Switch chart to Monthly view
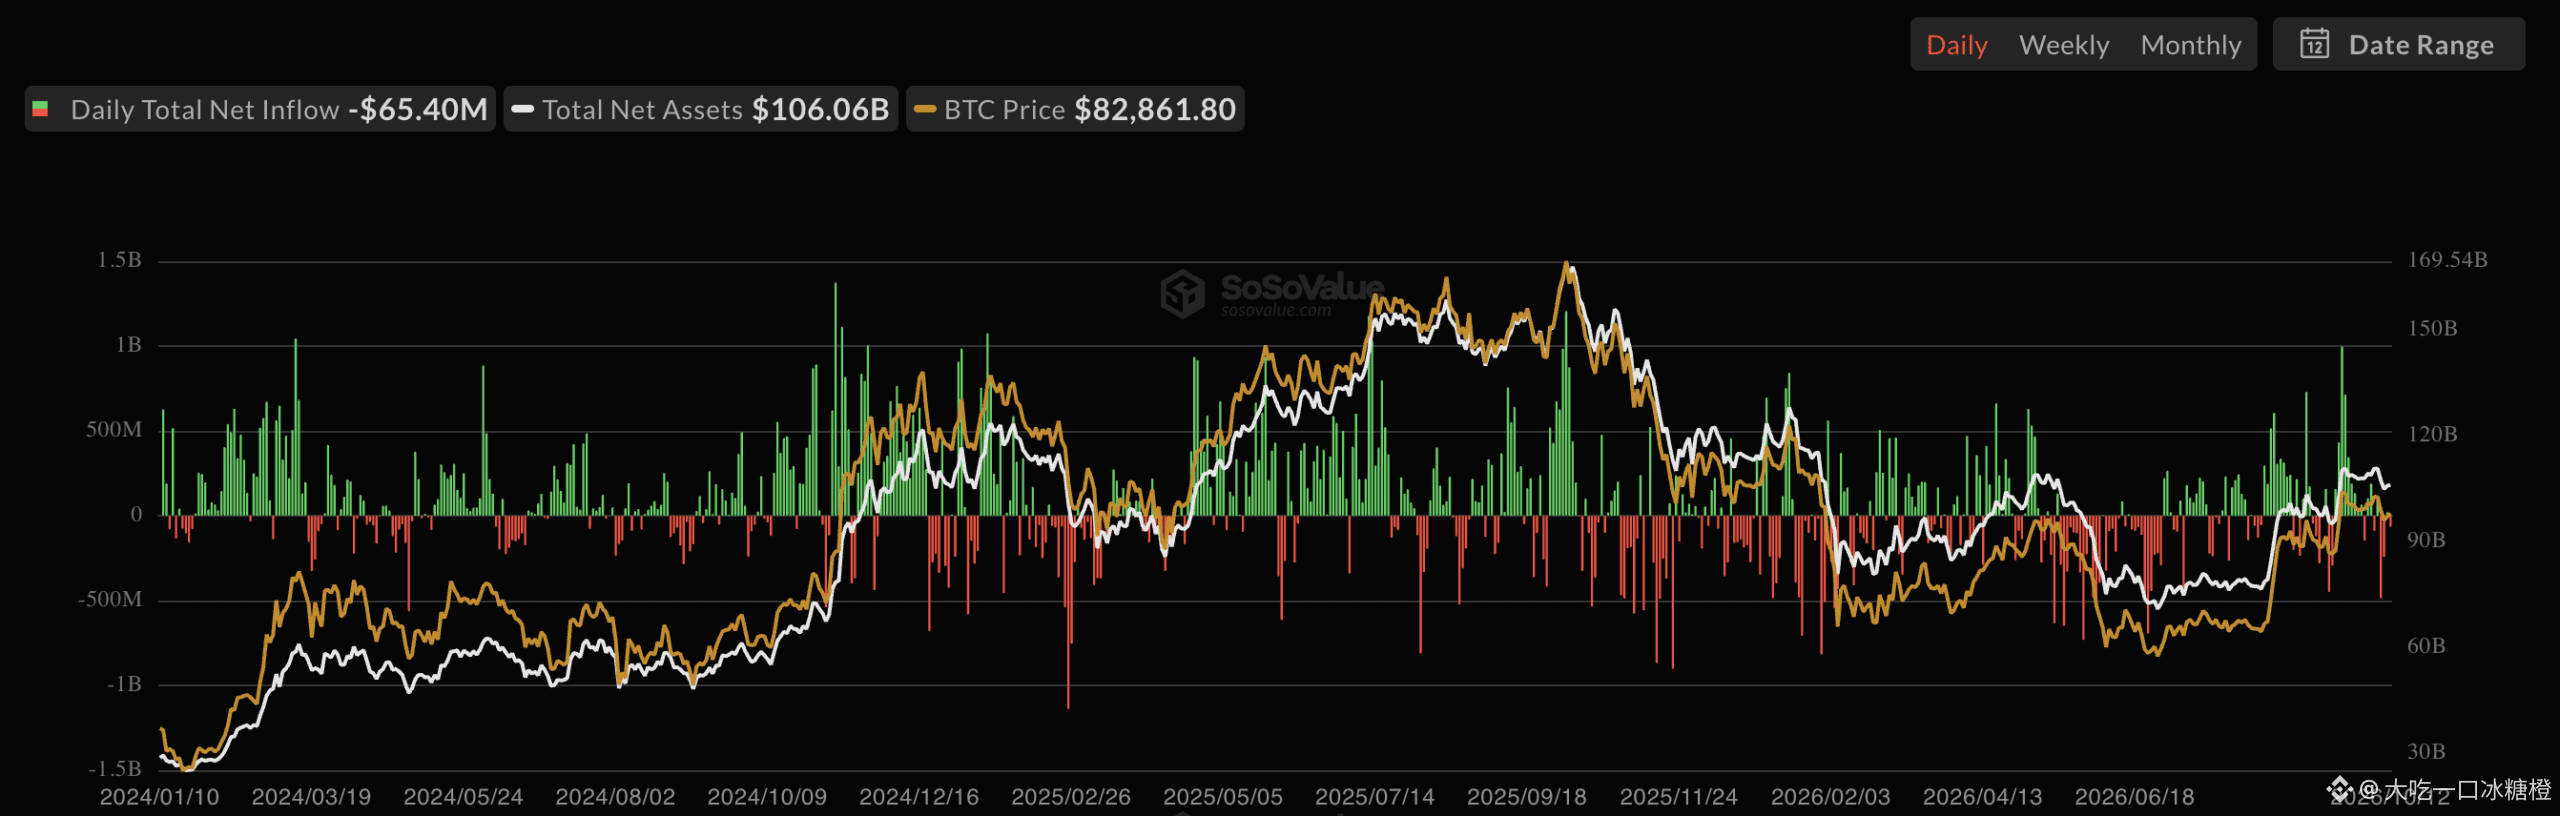 point(2191,45)
